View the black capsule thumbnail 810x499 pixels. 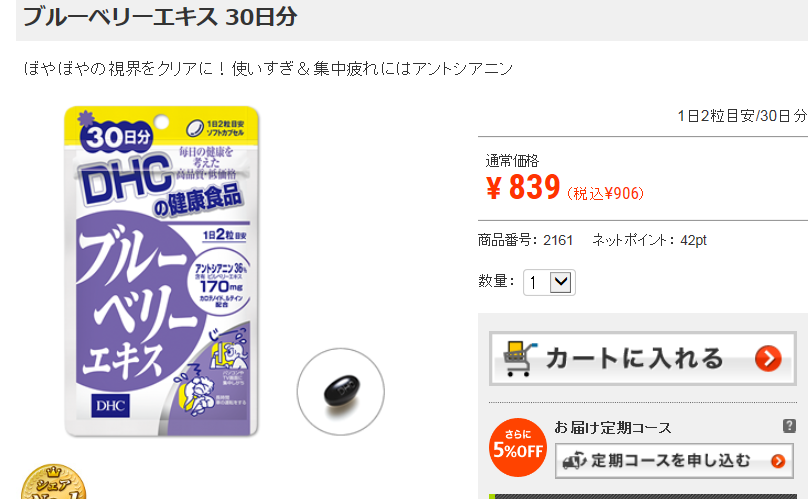tap(340, 392)
